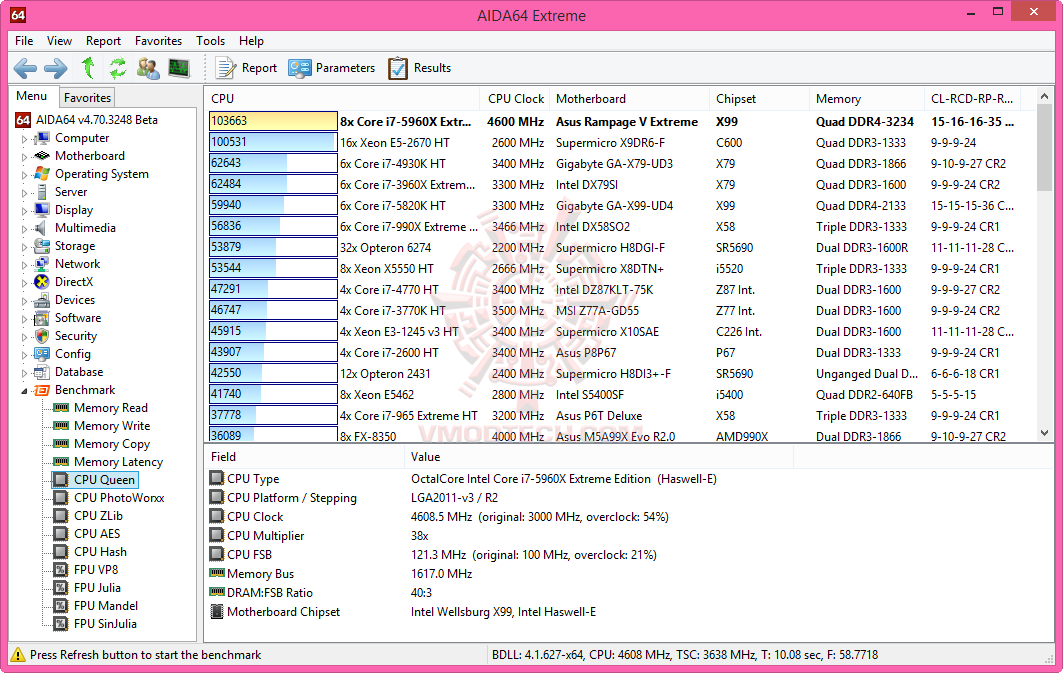1063x673 pixels.
Task: Open the Tools menu
Action: (x=210, y=41)
